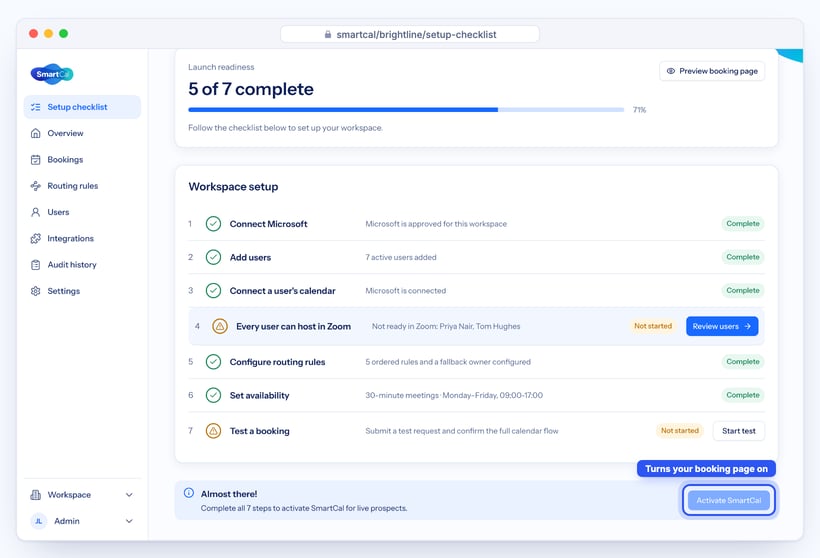Image resolution: width=820 pixels, height=558 pixels.
Task: Click the Routing rules icon
Action: click(x=36, y=186)
